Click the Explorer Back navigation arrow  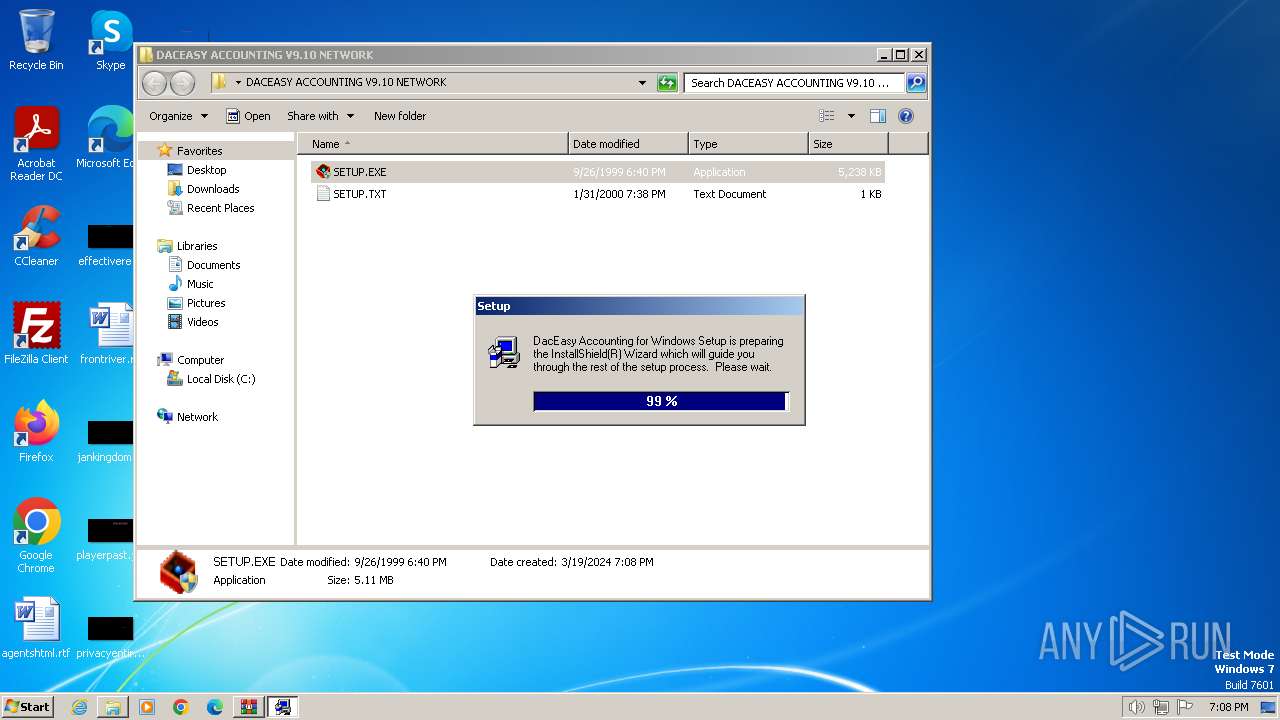point(154,83)
